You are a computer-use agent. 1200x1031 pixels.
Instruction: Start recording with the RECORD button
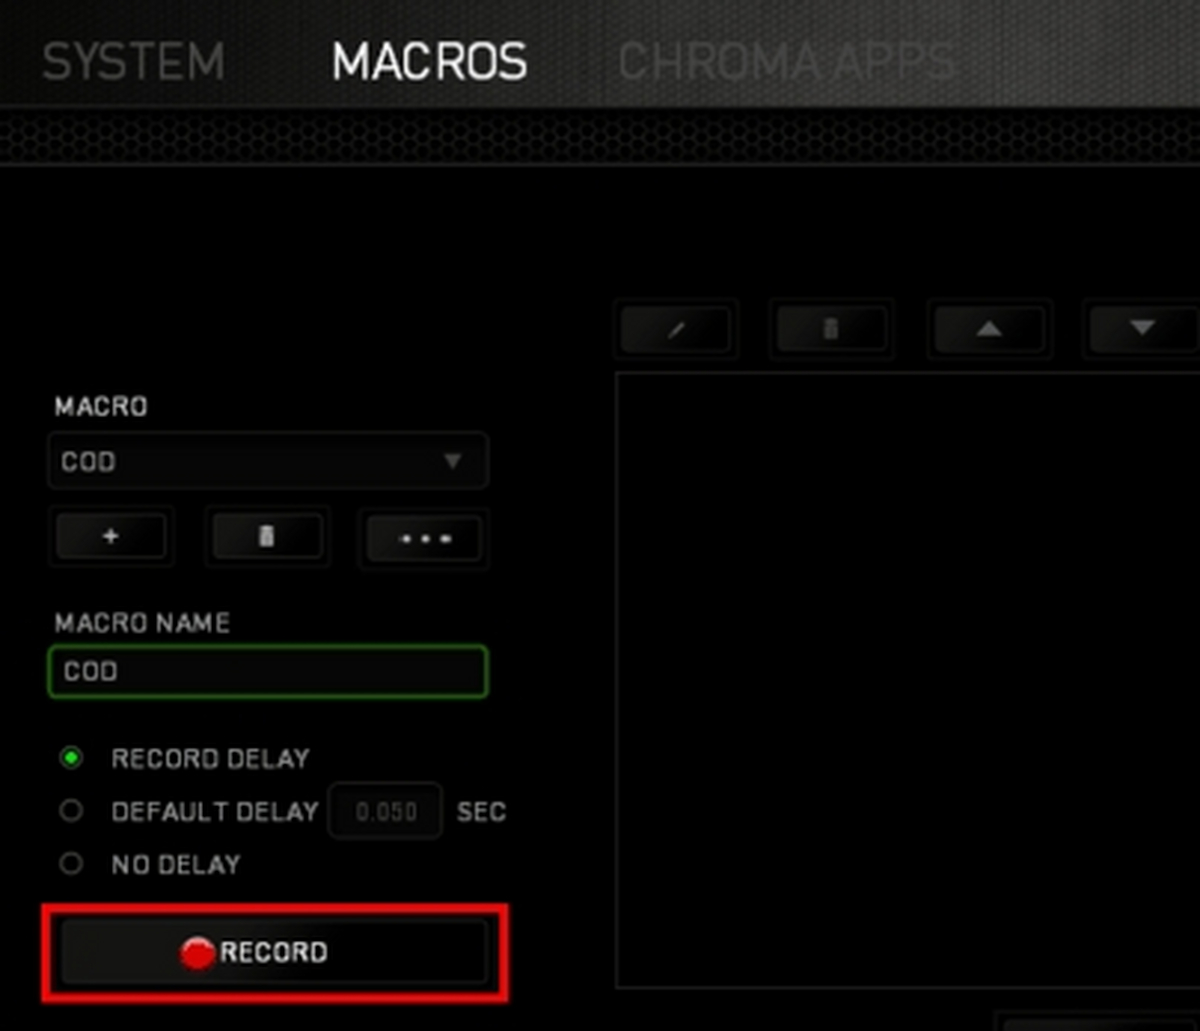point(274,953)
